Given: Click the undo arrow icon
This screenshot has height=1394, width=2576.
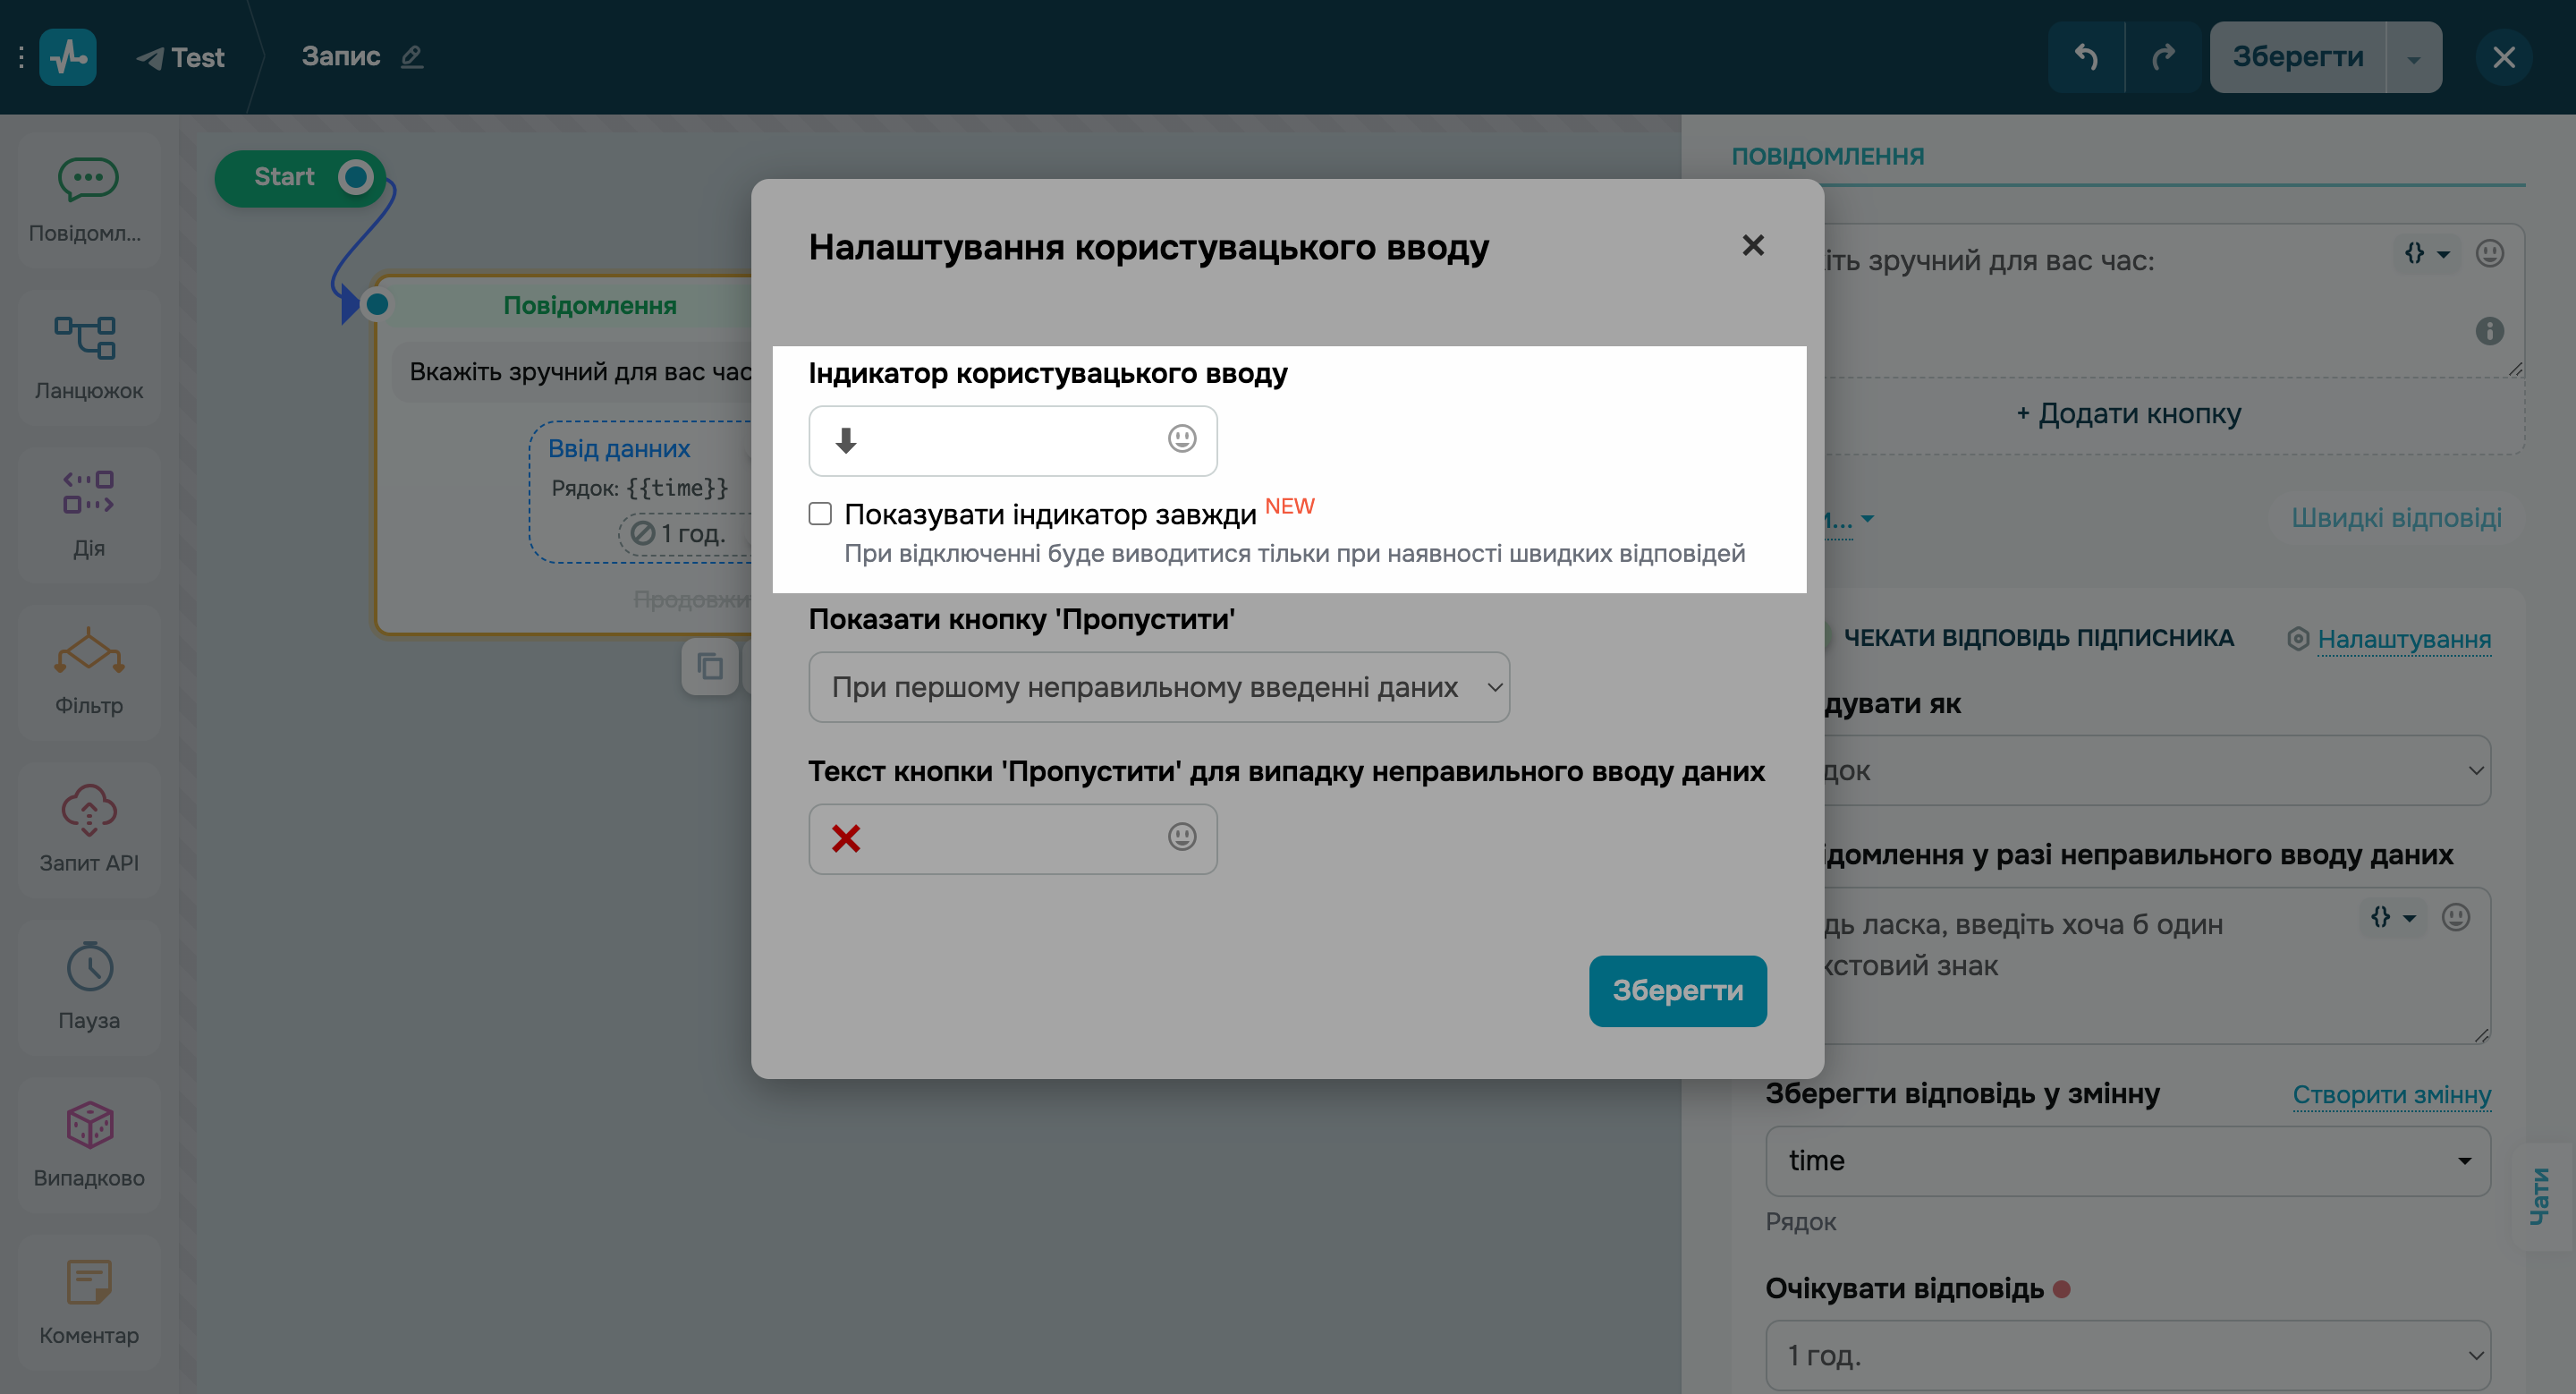Looking at the screenshot, I should coord(2086,57).
